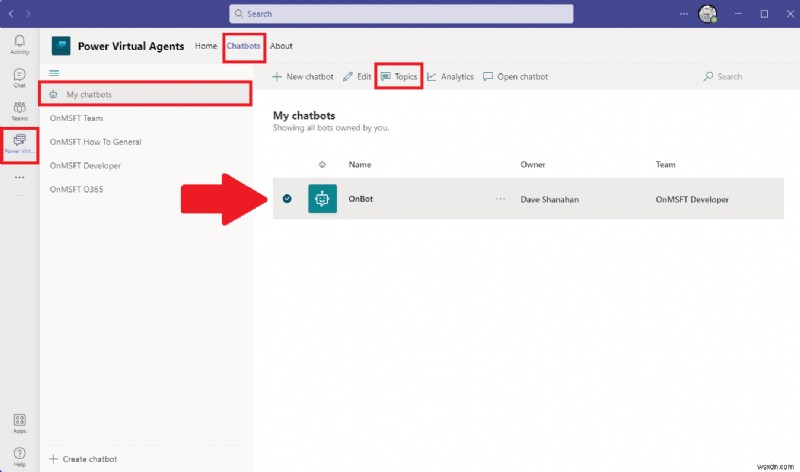Screen dimensions: 800x472
Task: Open more apps ellipsis in sidebar
Action: coord(19,178)
